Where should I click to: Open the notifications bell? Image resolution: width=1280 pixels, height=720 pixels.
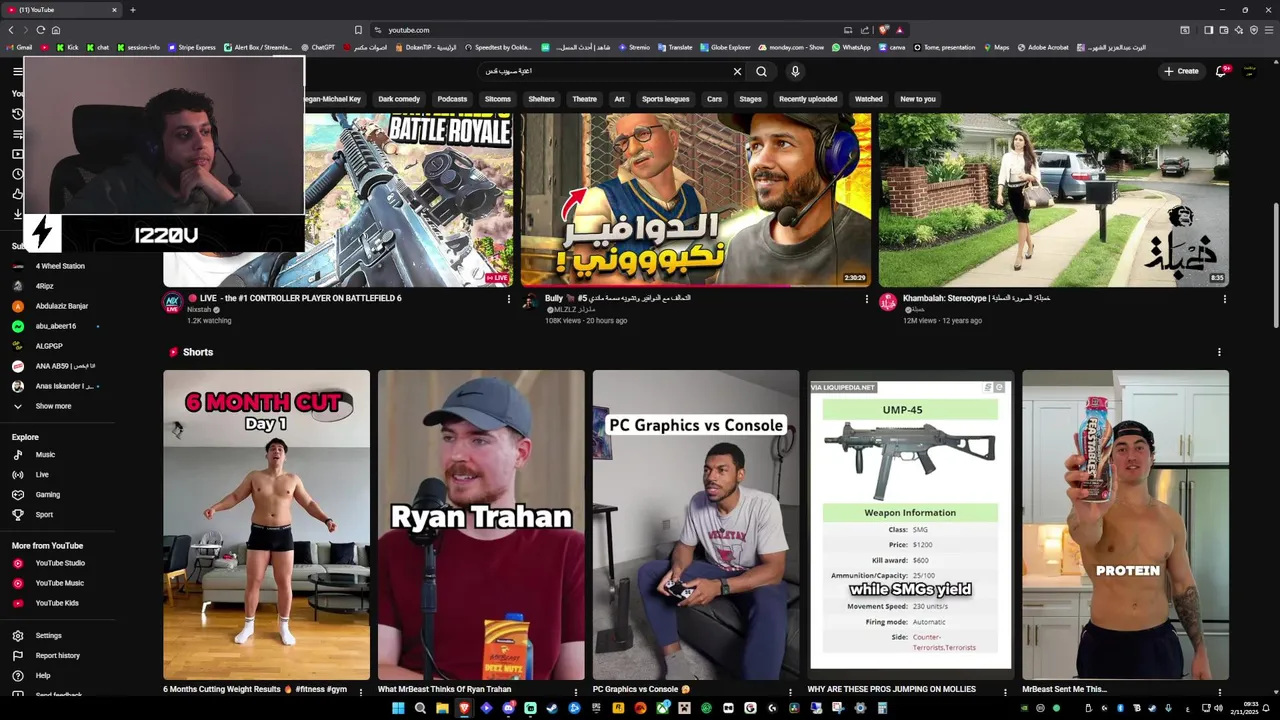pyautogui.click(x=1221, y=71)
